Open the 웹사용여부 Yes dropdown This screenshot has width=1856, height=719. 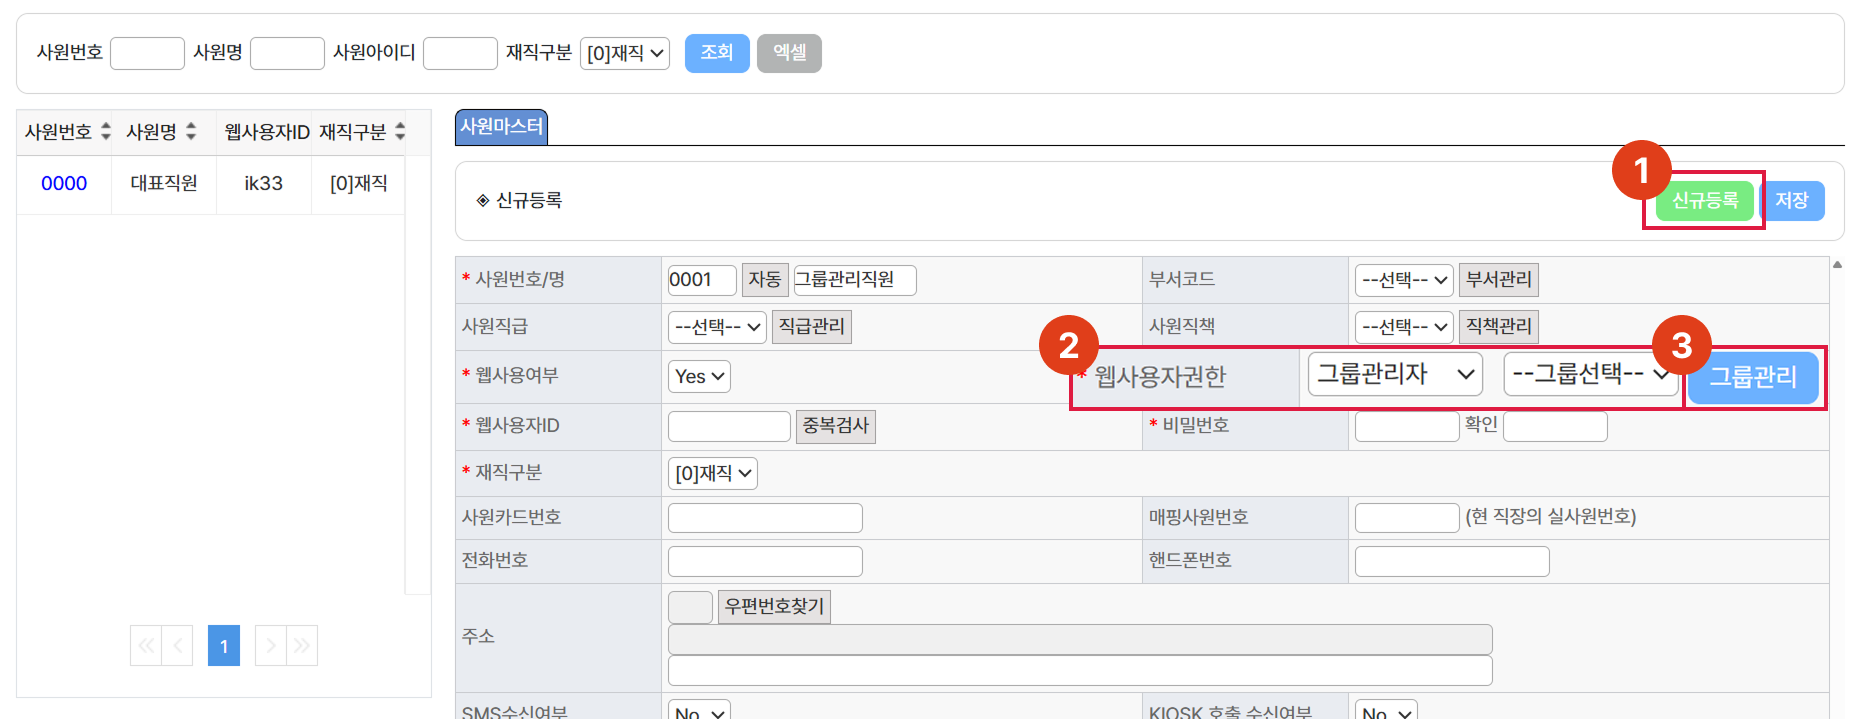coord(699,377)
